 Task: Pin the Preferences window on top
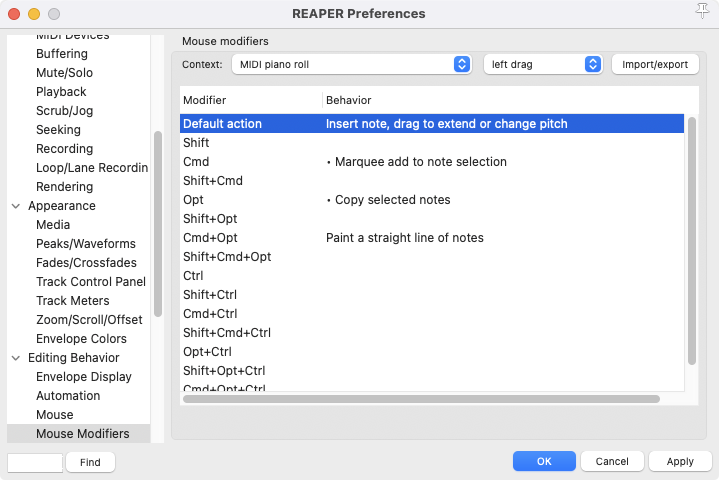pyautogui.click(x=702, y=11)
